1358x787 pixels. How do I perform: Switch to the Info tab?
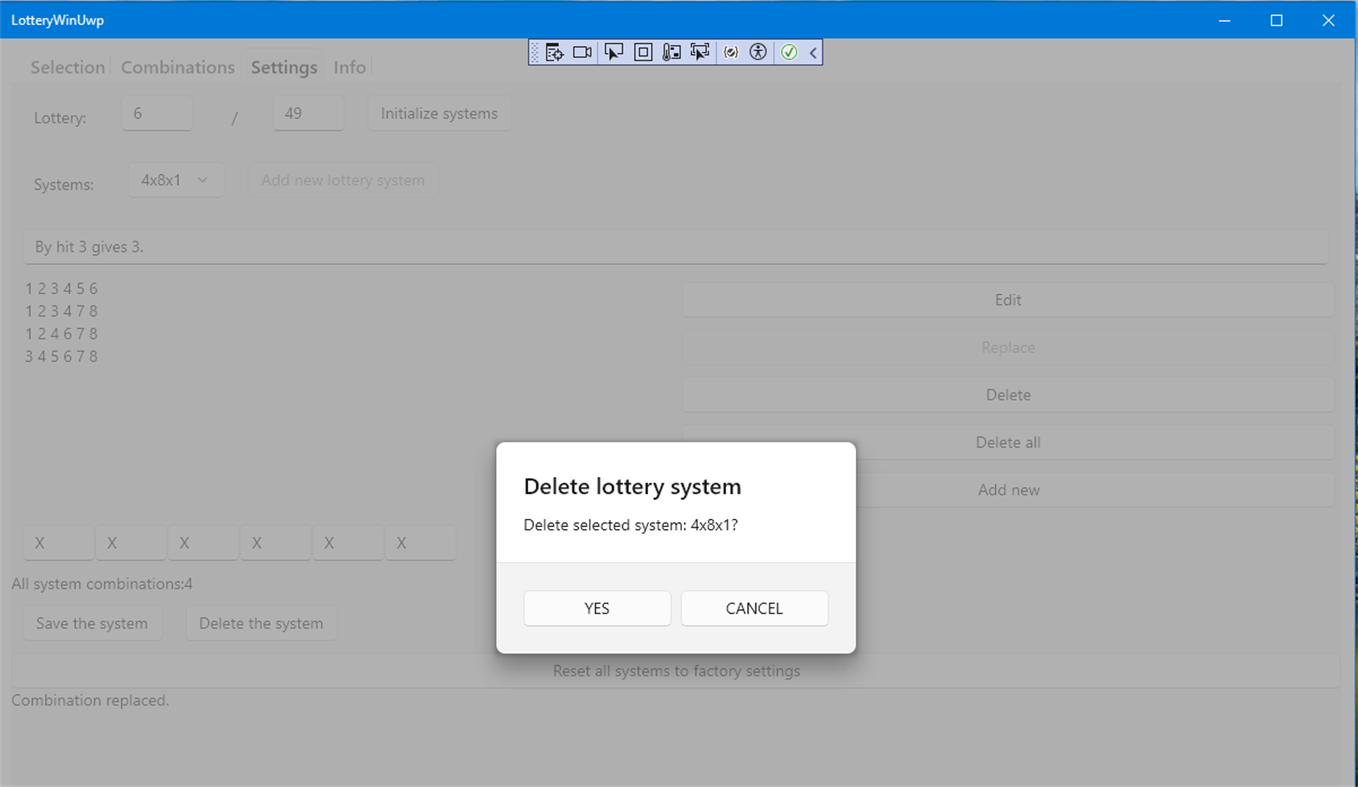point(349,67)
